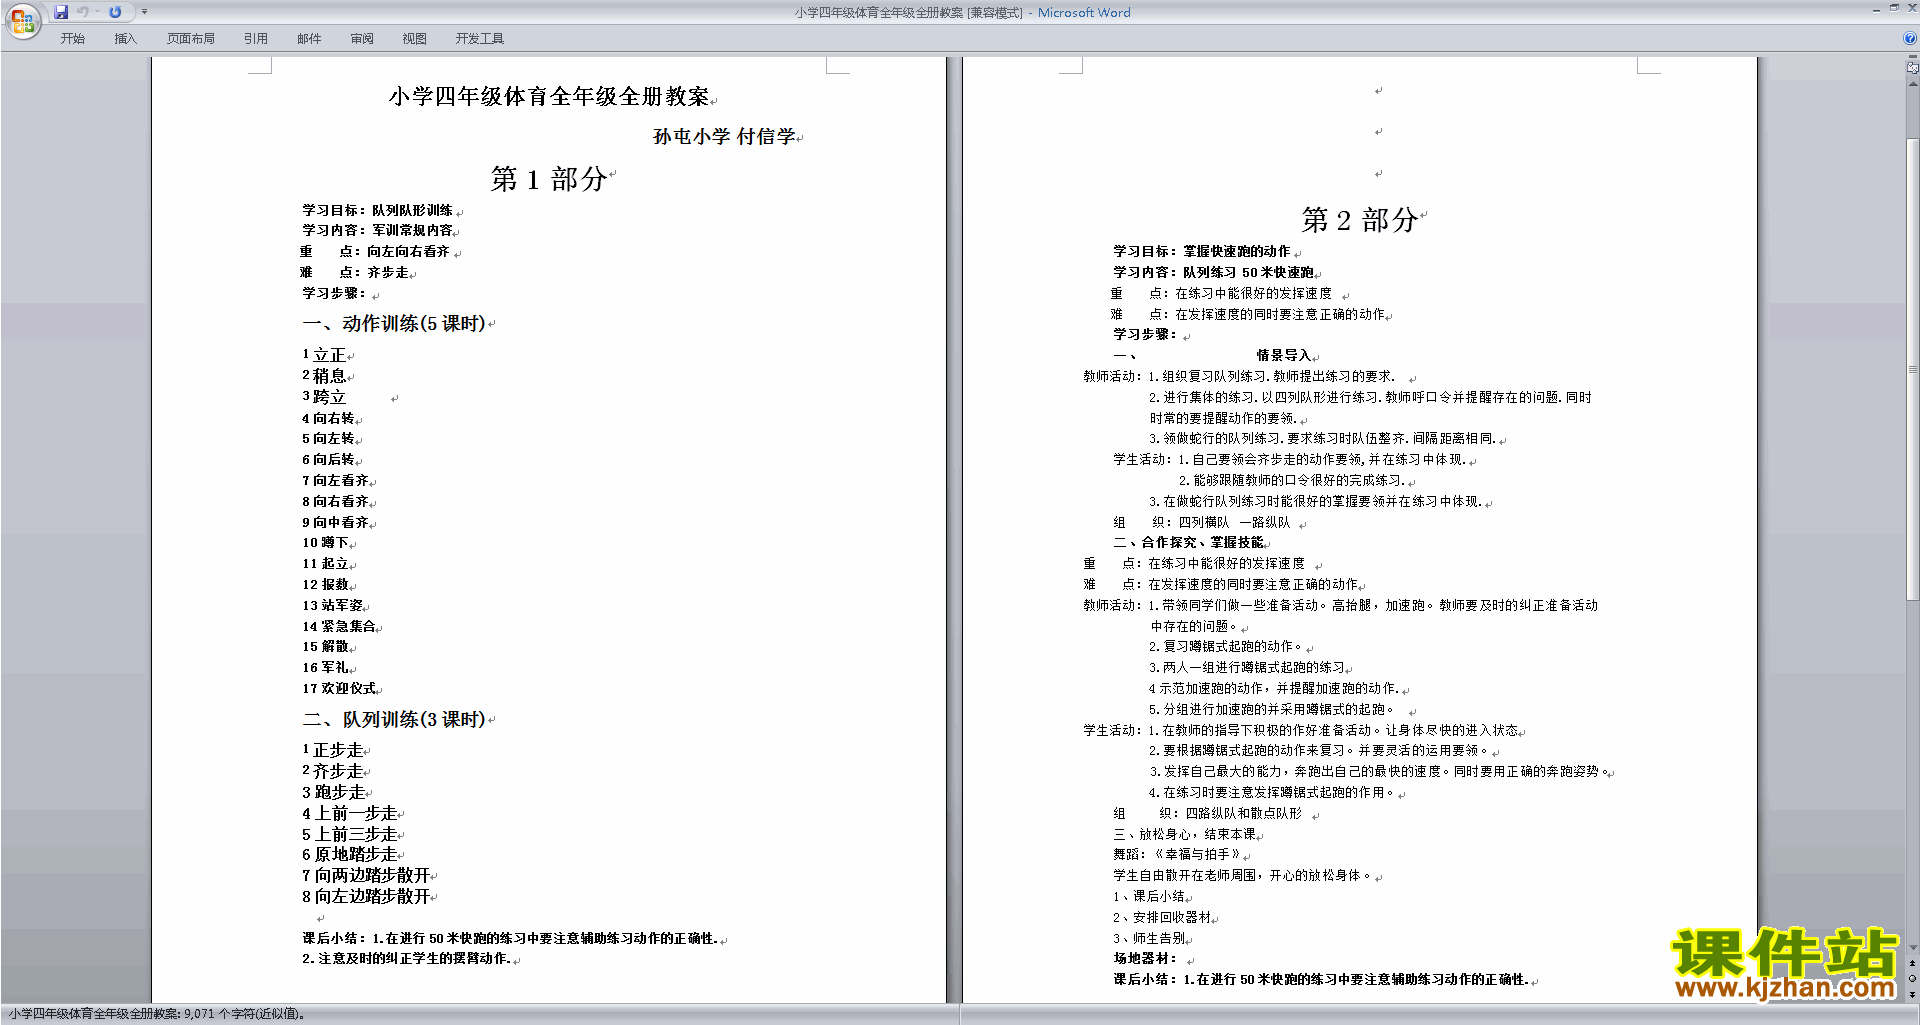
Task: Open Customize Quick Access Toolbar dropdown
Action: pyautogui.click(x=144, y=12)
